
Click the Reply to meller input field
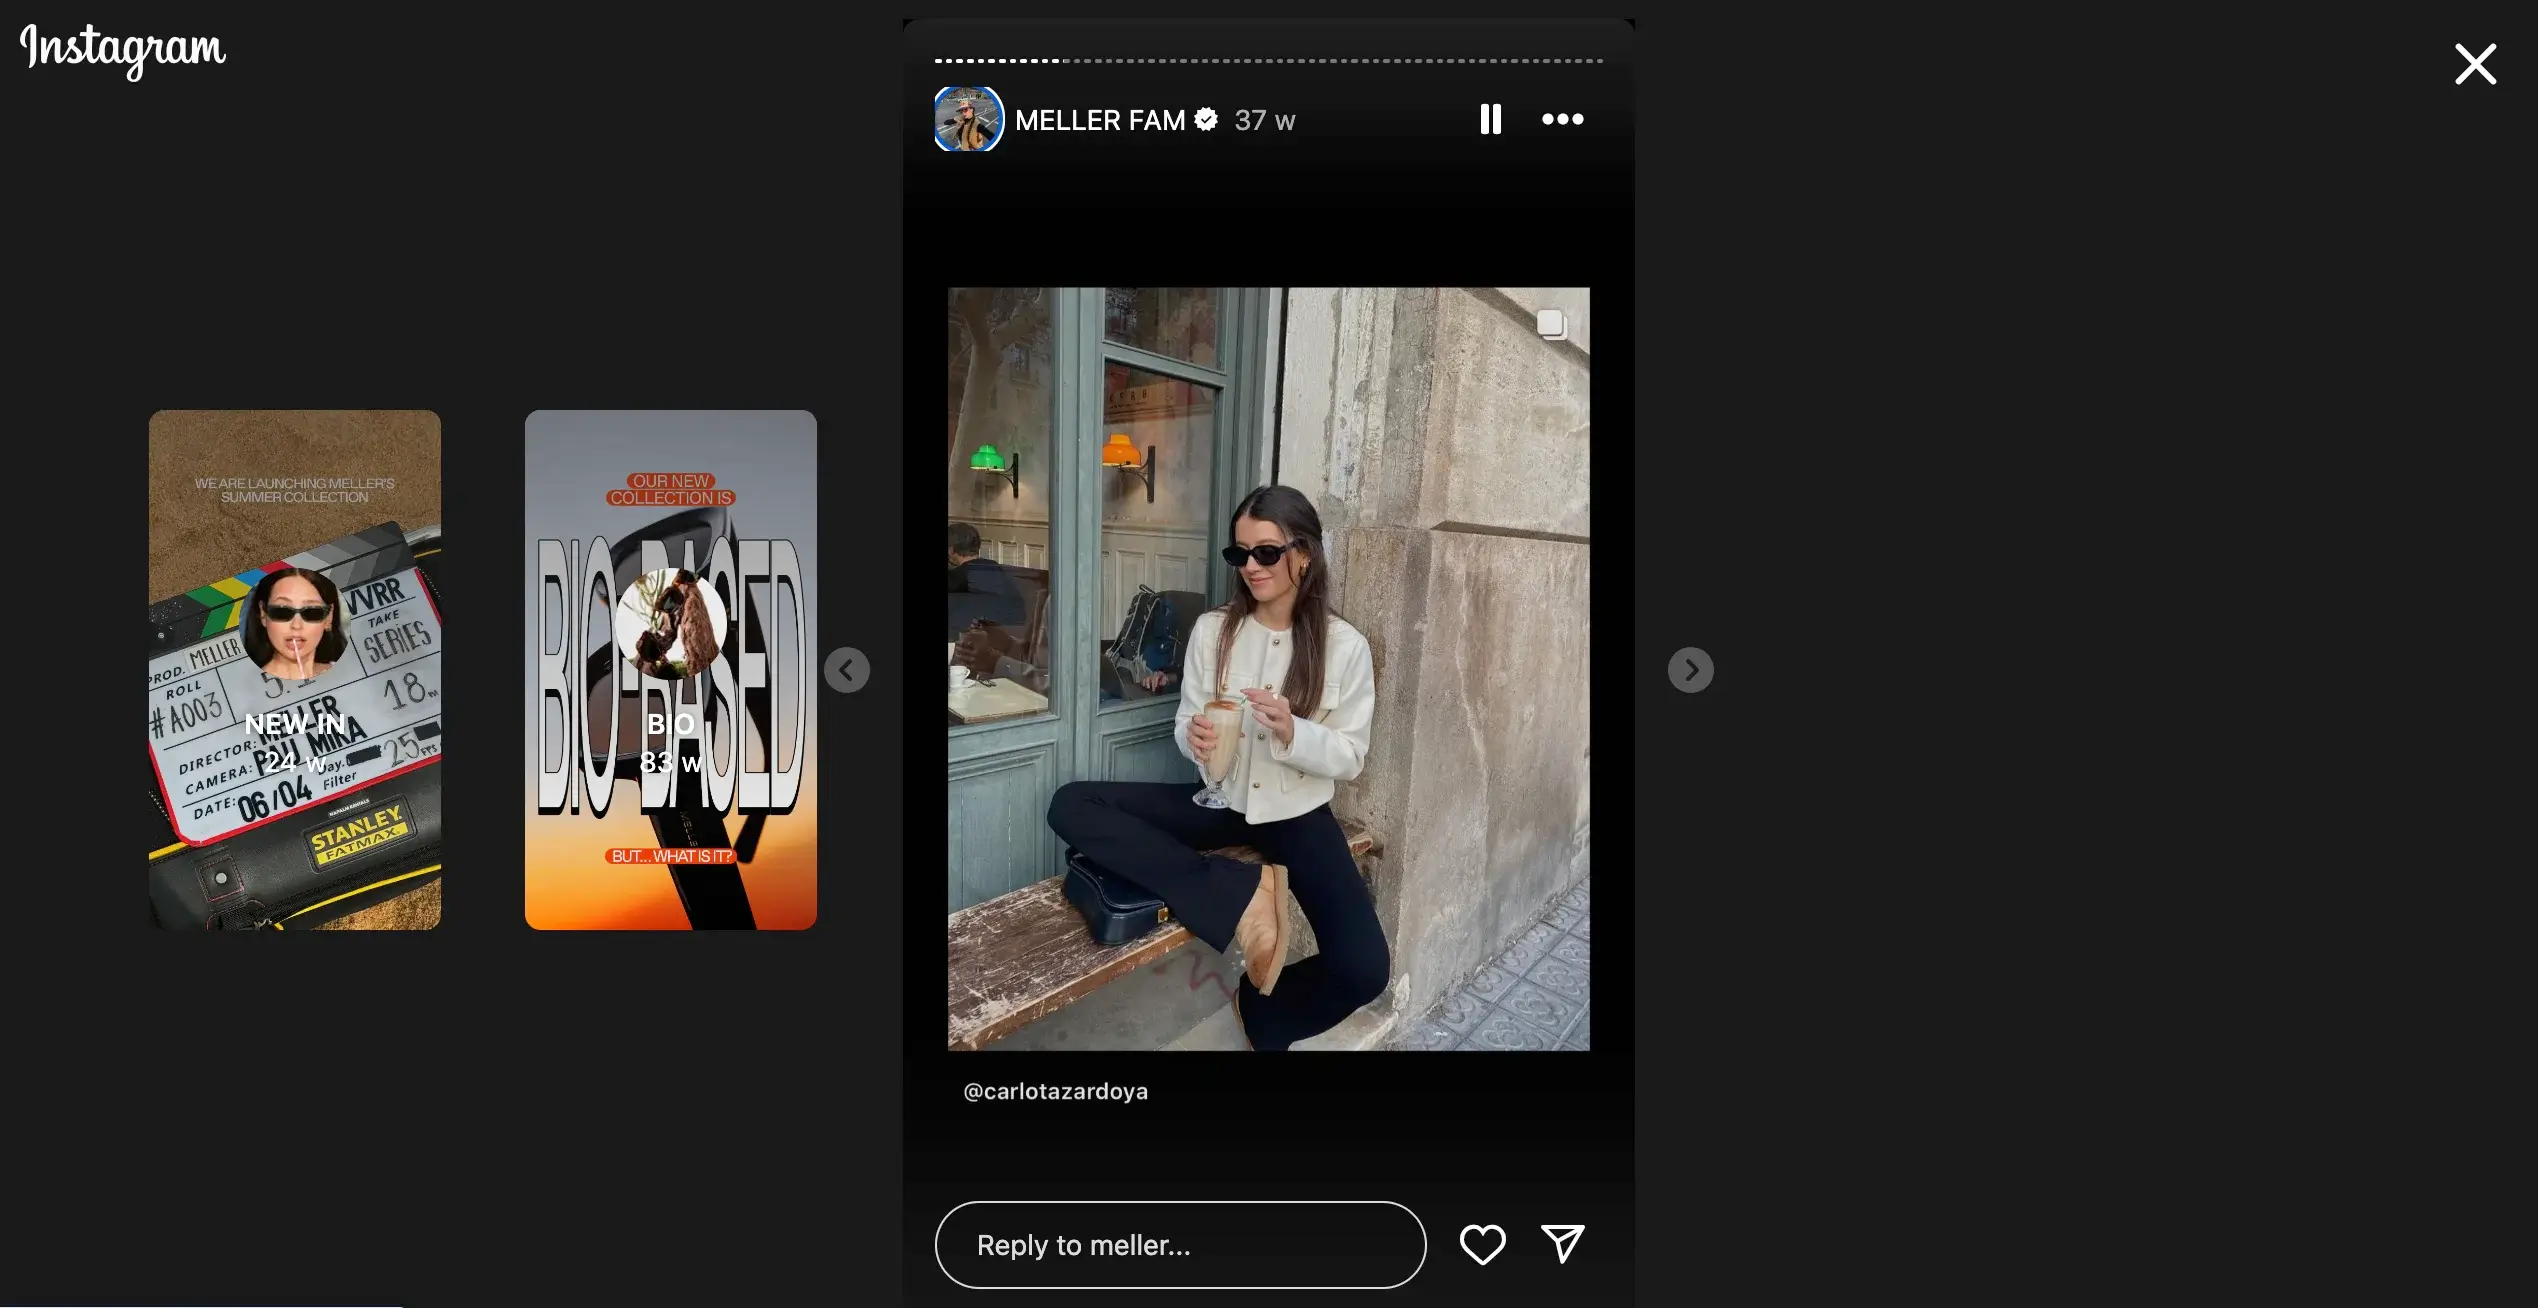[x=1180, y=1245]
